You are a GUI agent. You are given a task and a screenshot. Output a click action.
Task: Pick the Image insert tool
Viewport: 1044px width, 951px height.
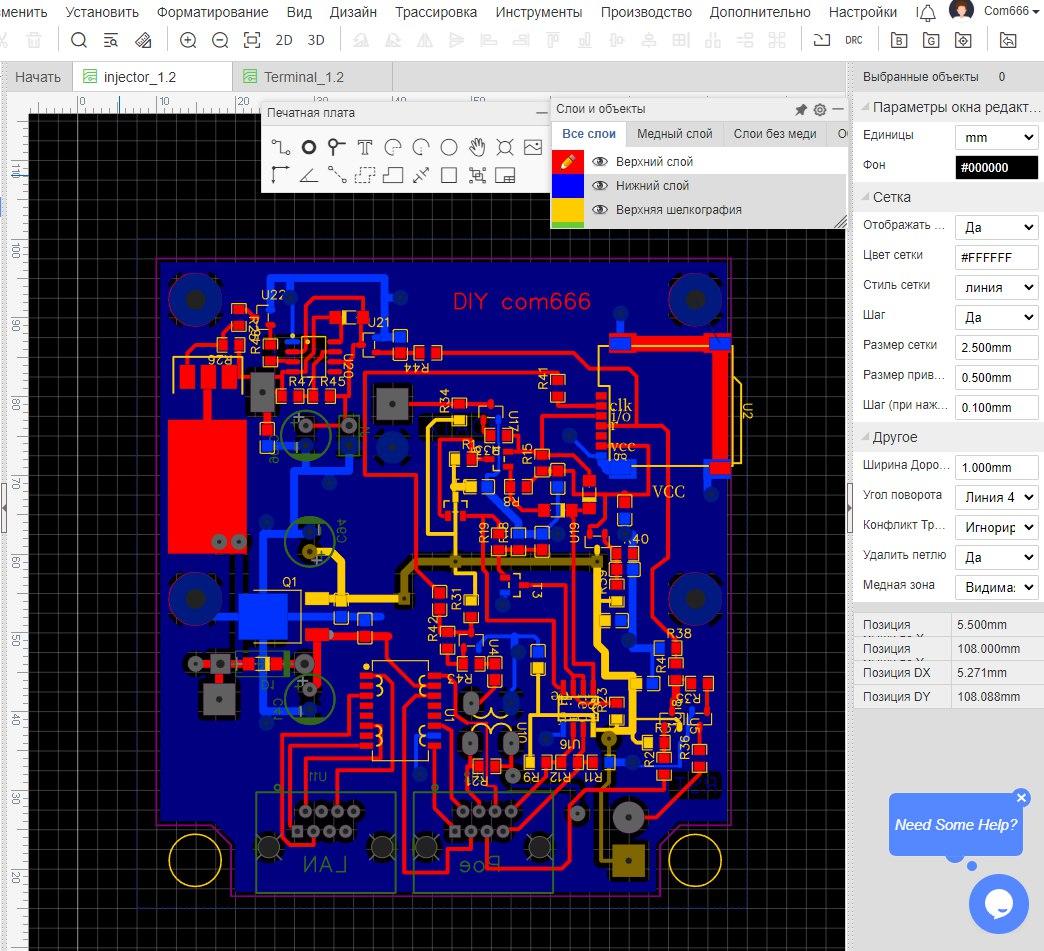click(x=533, y=148)
